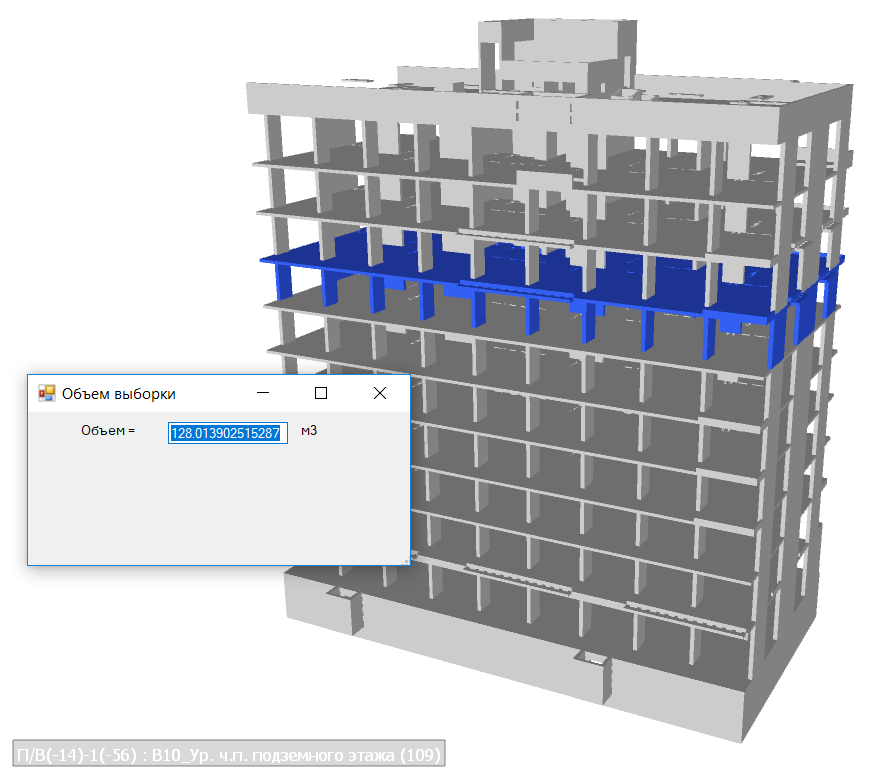Viewport: 874px width, 780px height.
Task: Maximize the Объем выборки dialog
Action: (x=321, y=393)
